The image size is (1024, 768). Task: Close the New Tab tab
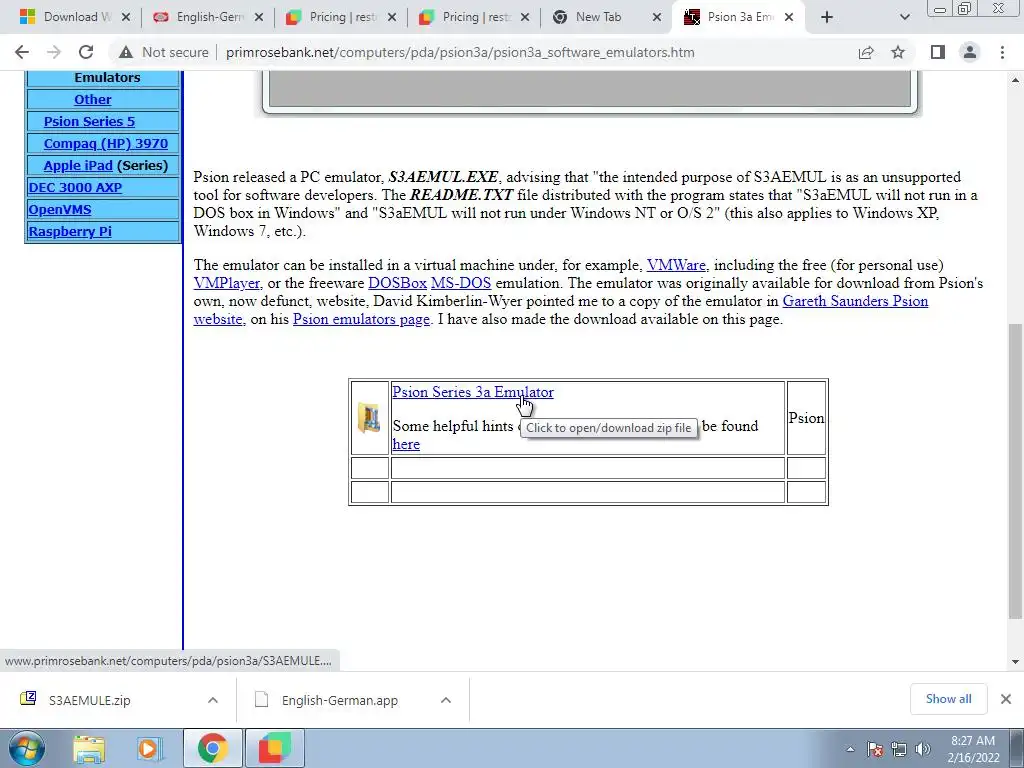(657, 18)
